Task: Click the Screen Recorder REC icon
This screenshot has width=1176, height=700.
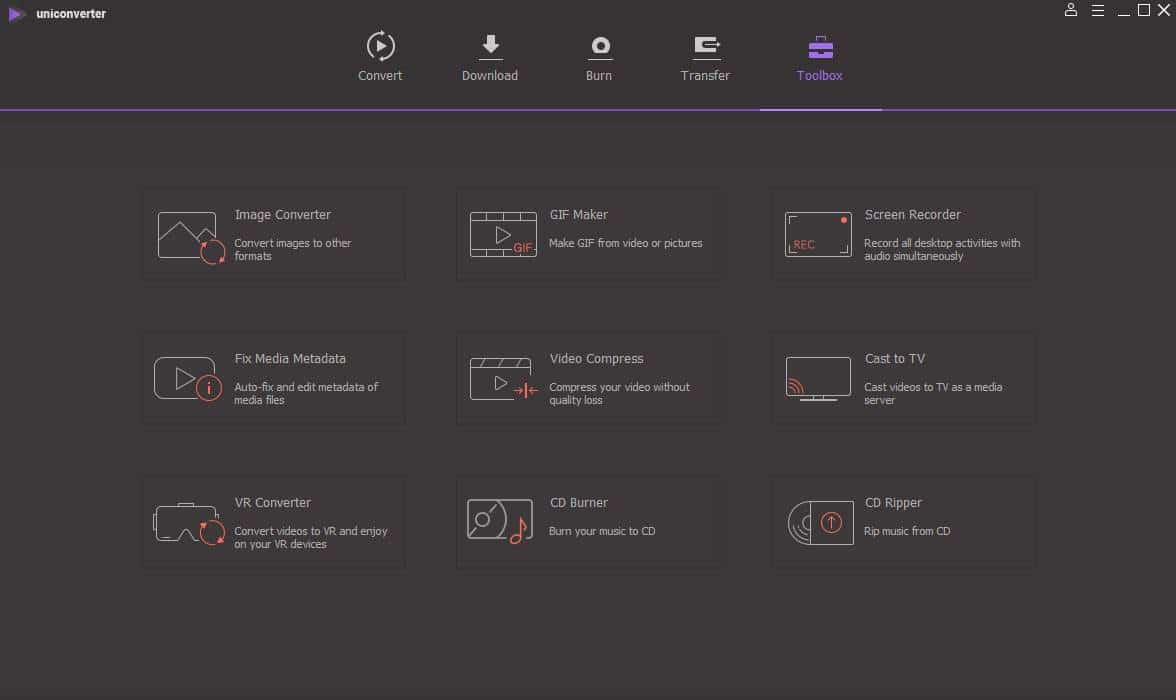Action: (x=818, y=235)
